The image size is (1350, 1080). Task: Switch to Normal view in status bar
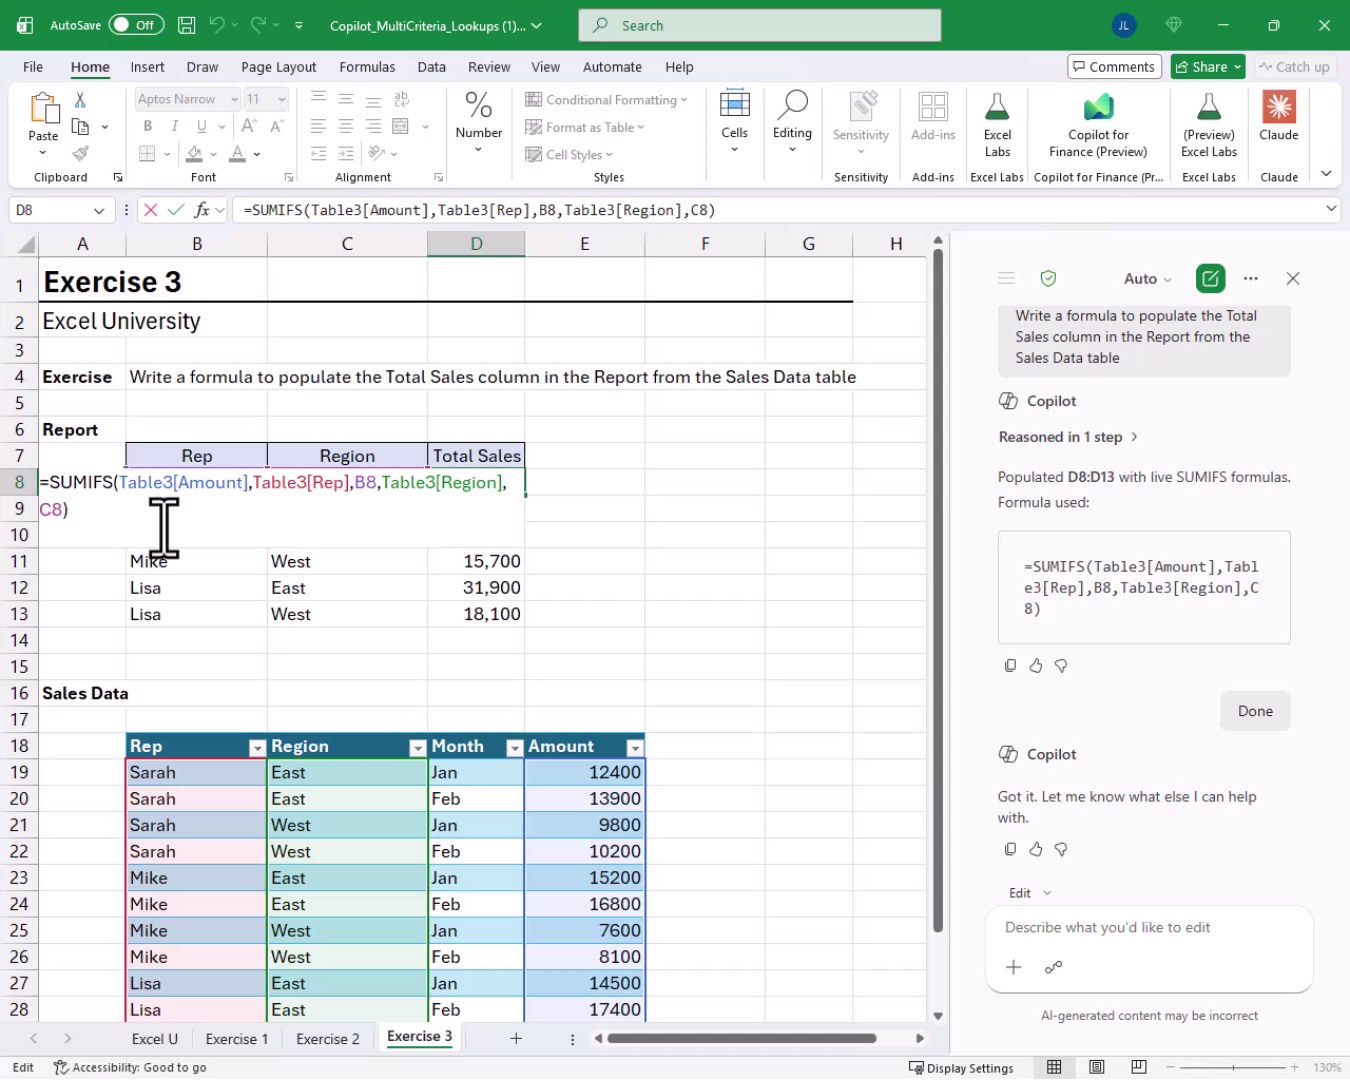point(1054,1067)
